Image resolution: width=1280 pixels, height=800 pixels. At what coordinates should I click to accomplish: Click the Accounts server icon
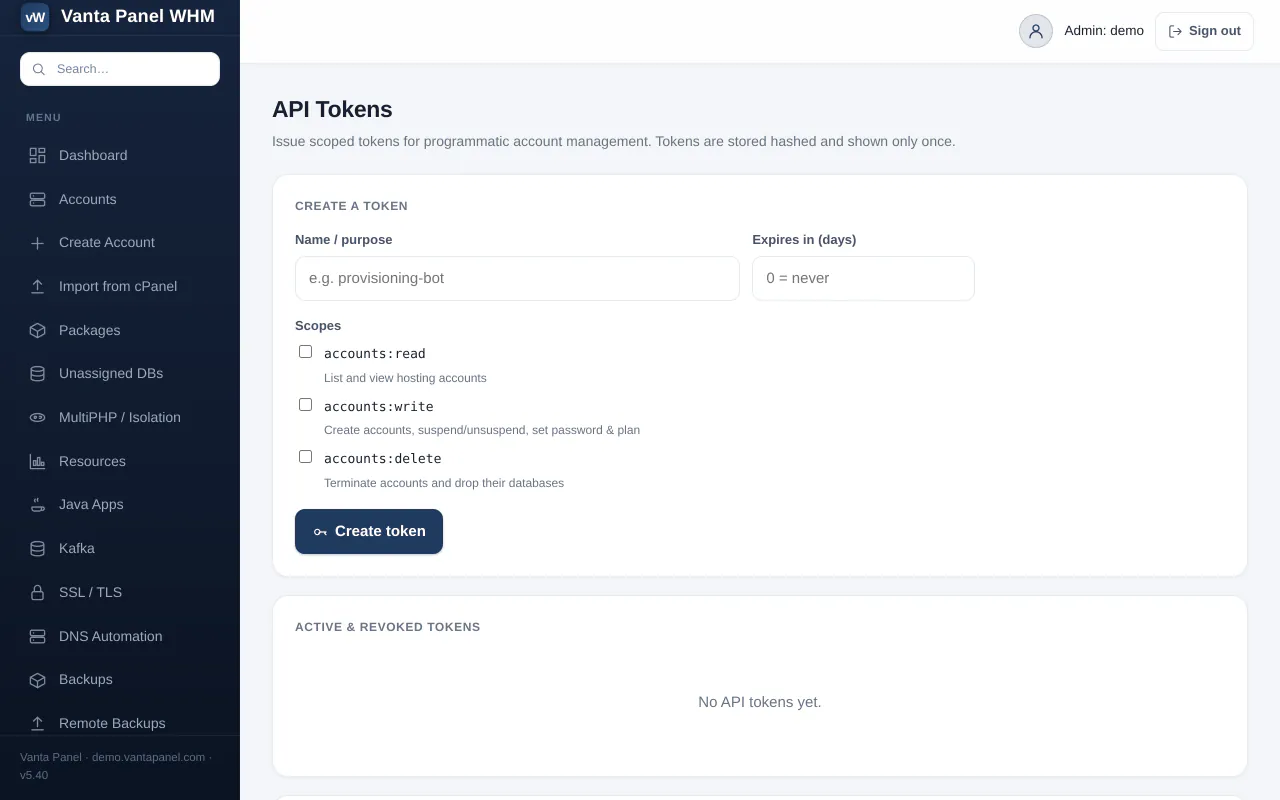pyautogui.click(x=37, y=199)
